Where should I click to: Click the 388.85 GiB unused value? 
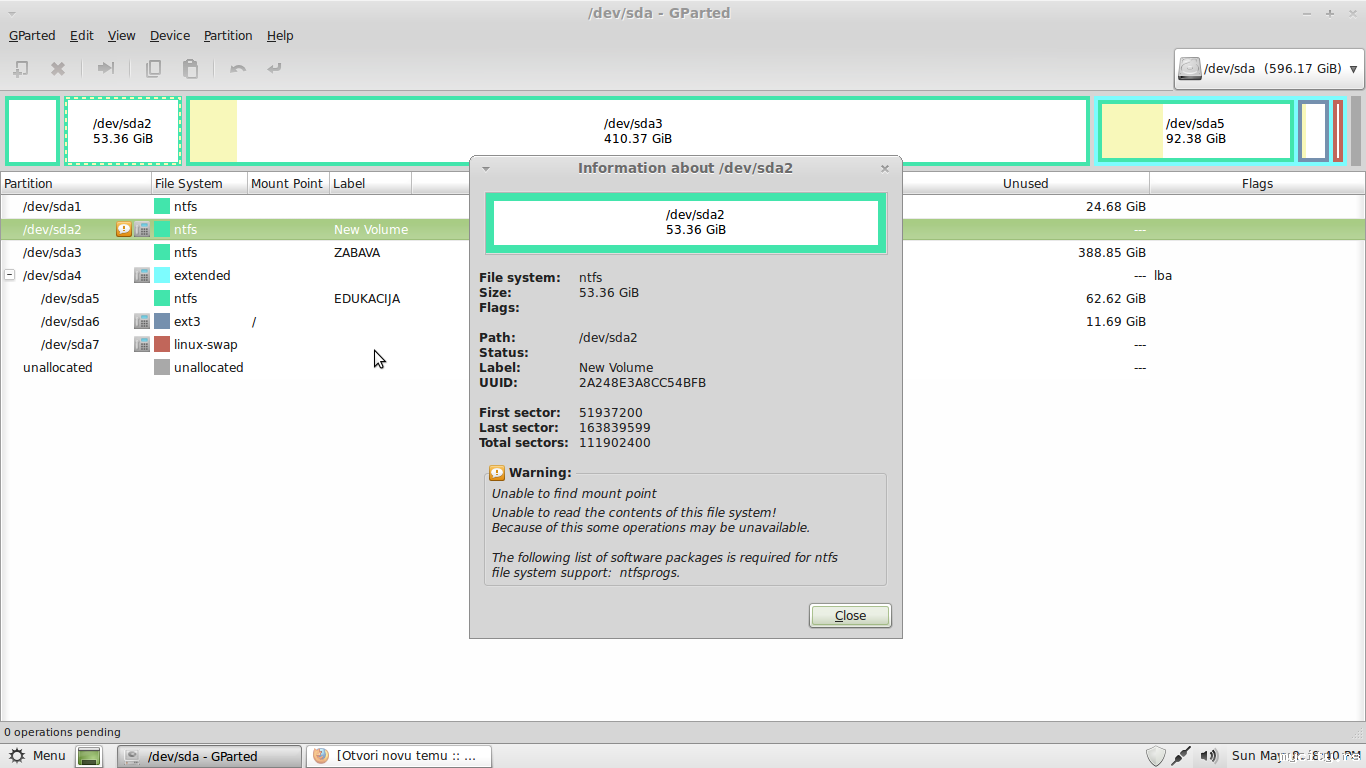pos(1112,252)
